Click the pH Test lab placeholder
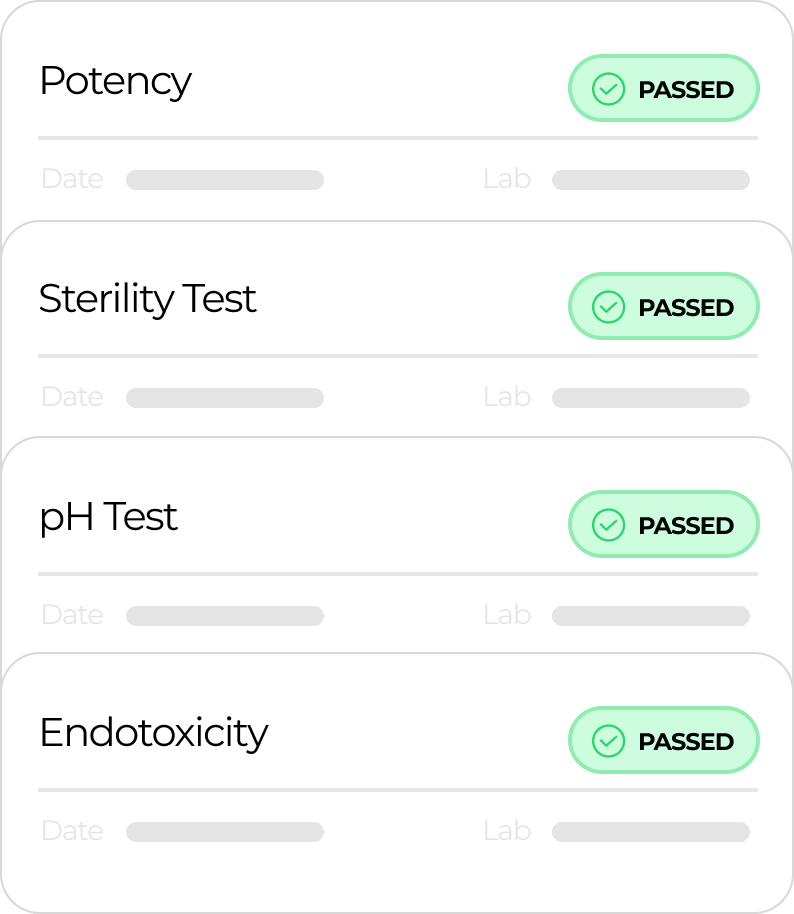The image size is (794, 914). point(651,616)
